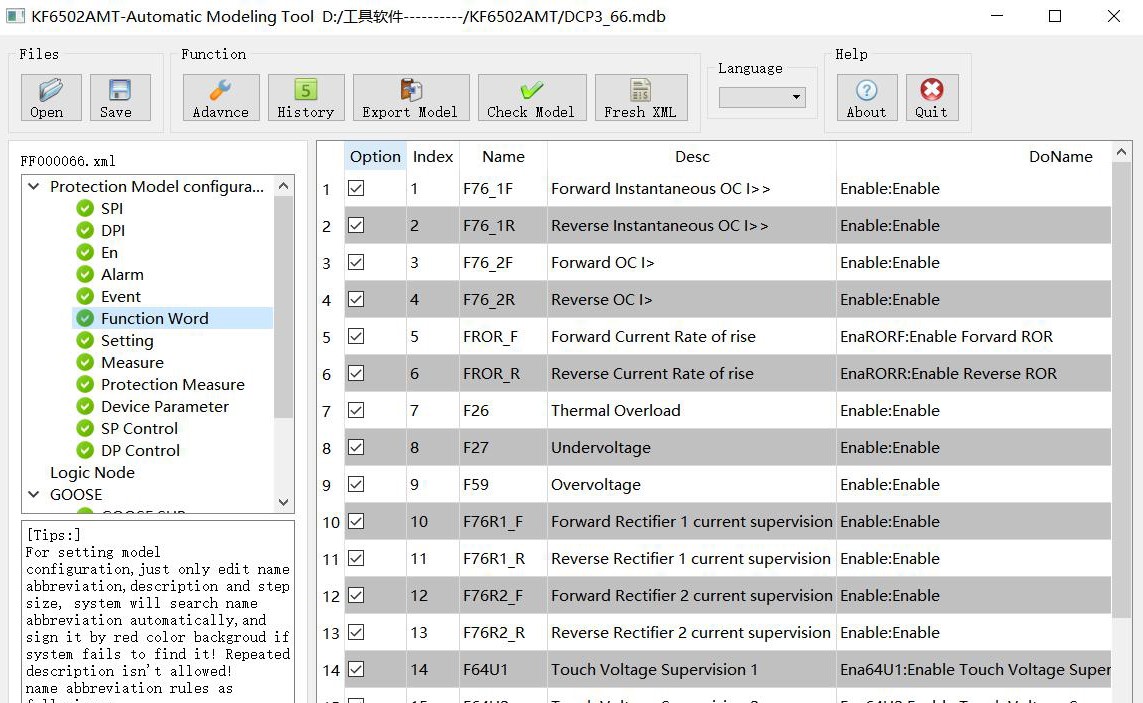
Task: Click the Desc column header
Action: 692,156
